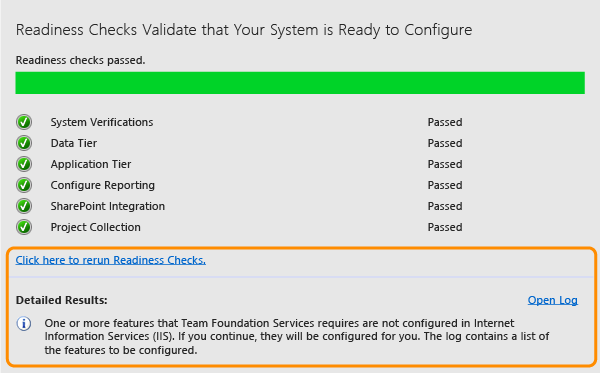Click Passed status next to Project Collection

(x=445, y=227)
